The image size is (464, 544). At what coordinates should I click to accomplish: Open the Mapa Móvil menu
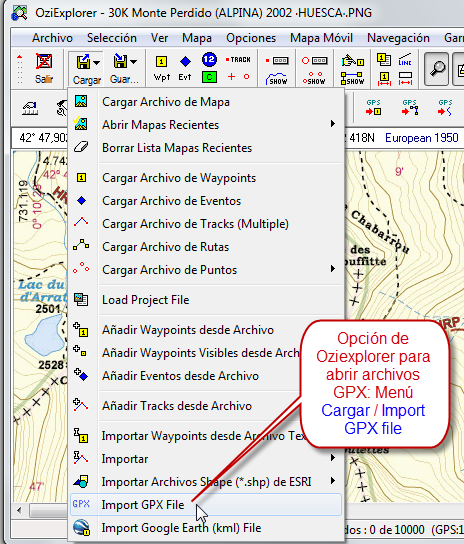[321, 38]
